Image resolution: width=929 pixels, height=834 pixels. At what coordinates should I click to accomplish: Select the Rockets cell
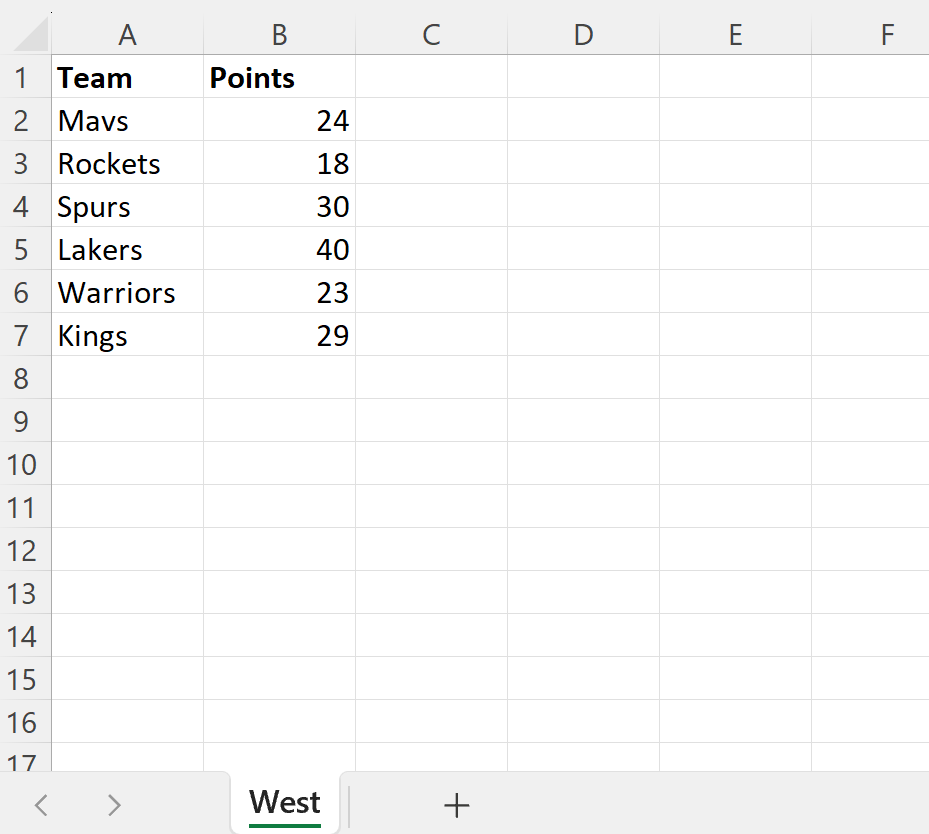click(x=127, y=164)
